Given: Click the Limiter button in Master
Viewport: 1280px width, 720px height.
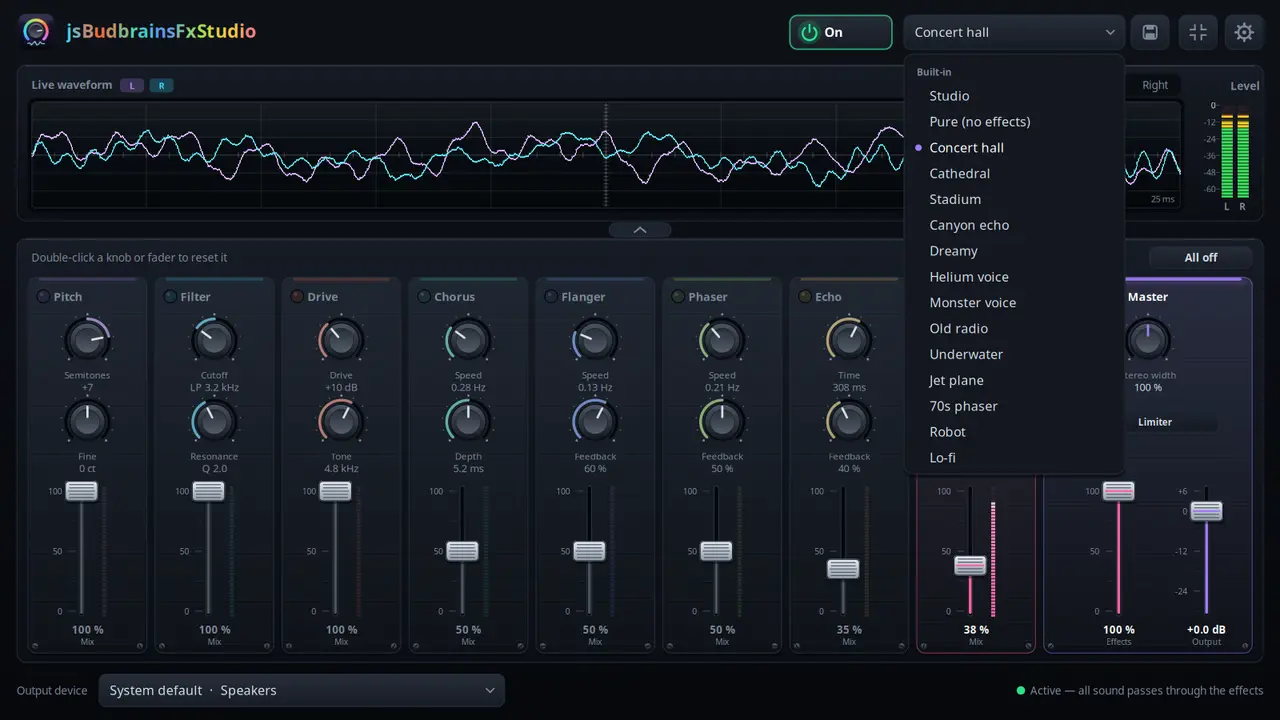Looking at the screenshot, I should click(1155, 422).
